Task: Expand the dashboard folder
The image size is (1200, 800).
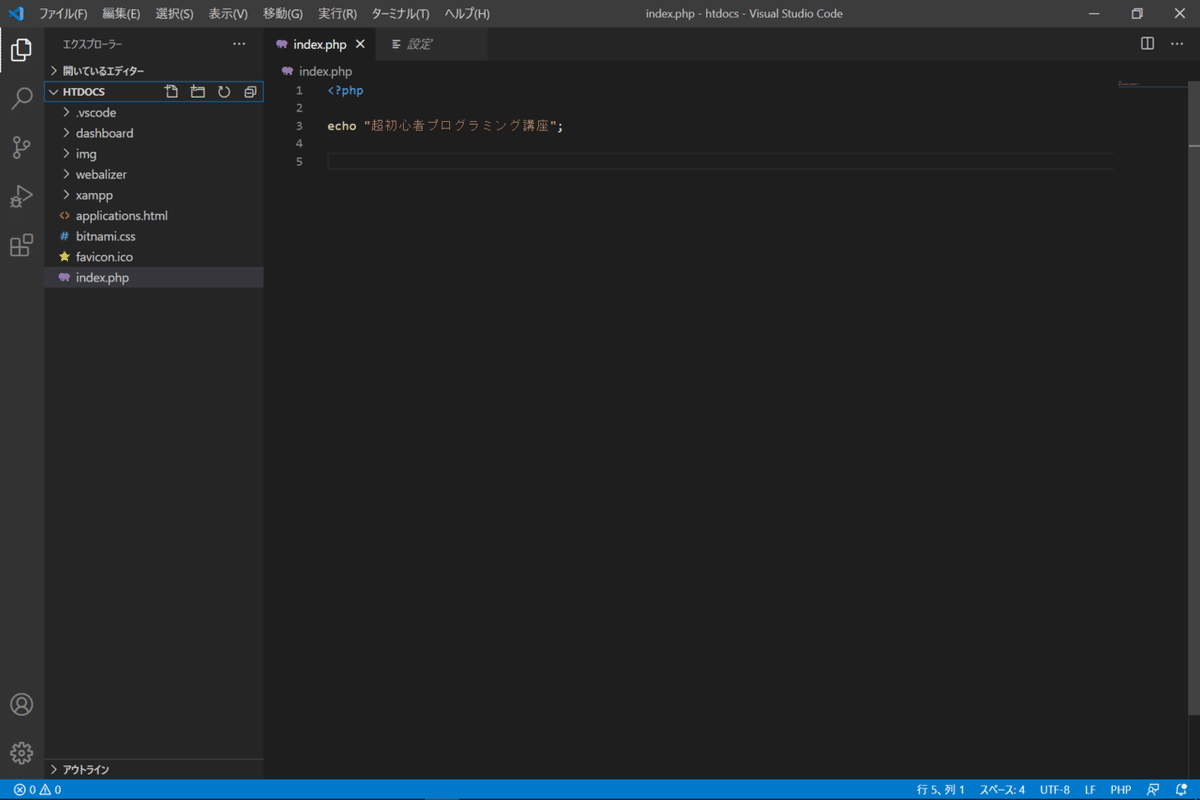Action: tap(154, 133)
